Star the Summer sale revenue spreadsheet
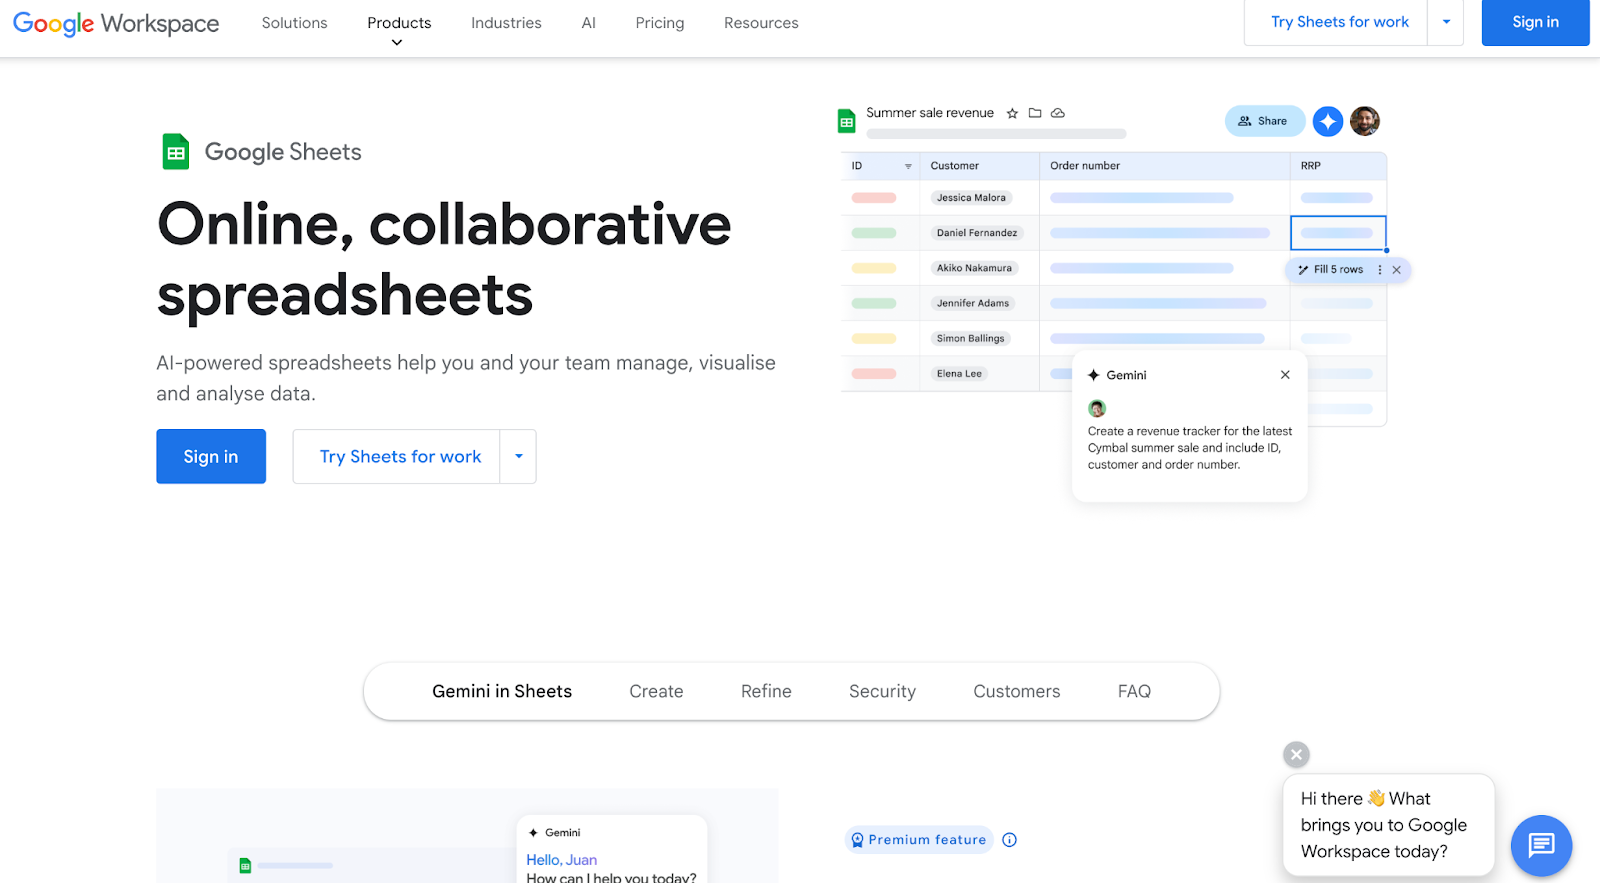 [x=1012, y=113]
